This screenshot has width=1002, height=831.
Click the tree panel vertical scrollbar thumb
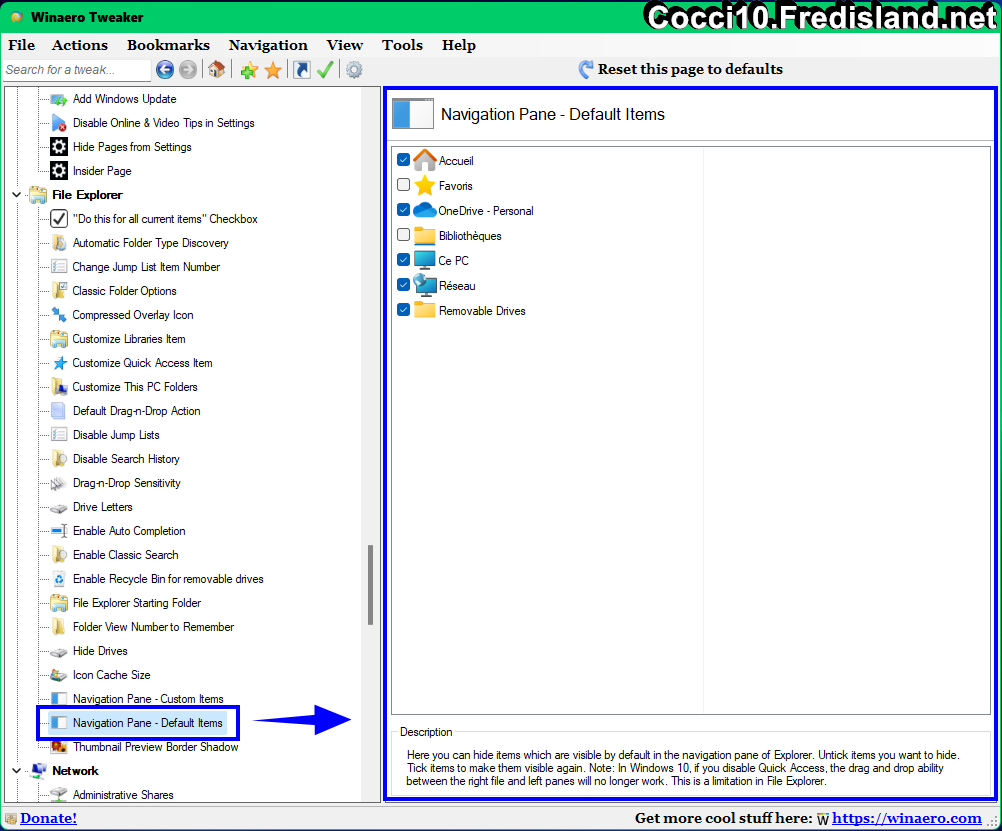(370, 585)
